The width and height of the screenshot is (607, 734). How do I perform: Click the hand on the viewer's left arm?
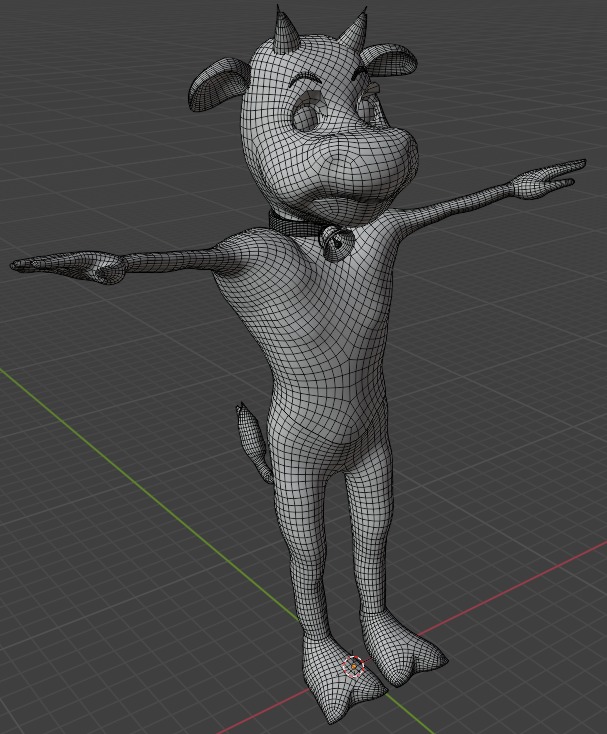[69, 267]
